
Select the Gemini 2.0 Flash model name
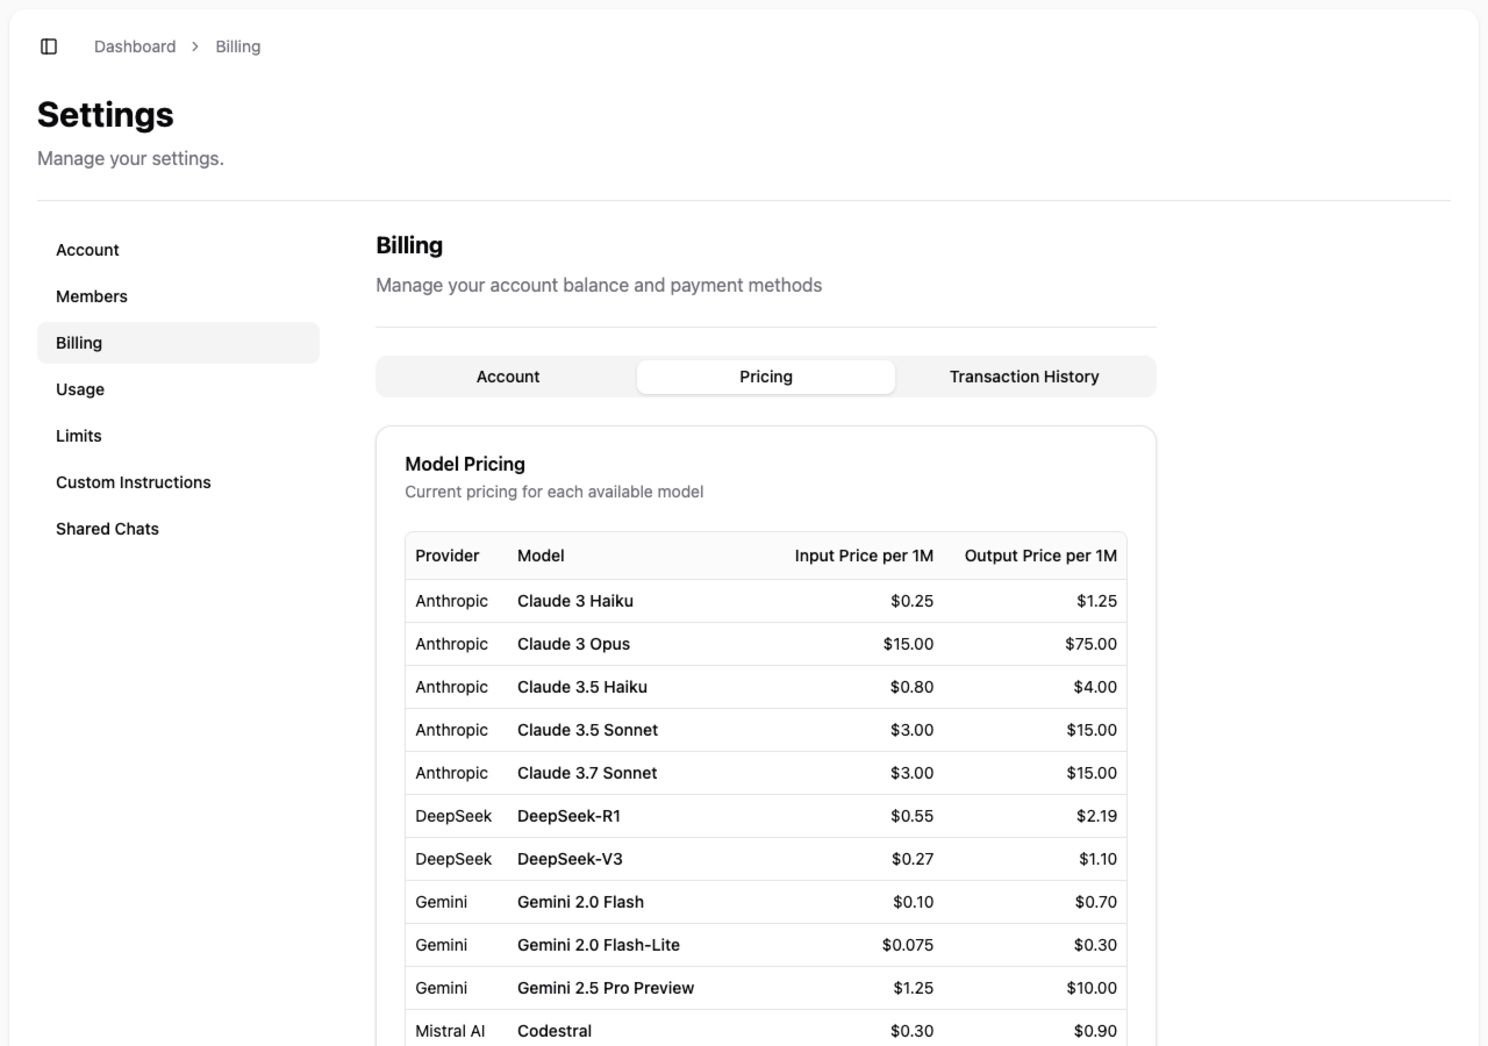[580, 902]
